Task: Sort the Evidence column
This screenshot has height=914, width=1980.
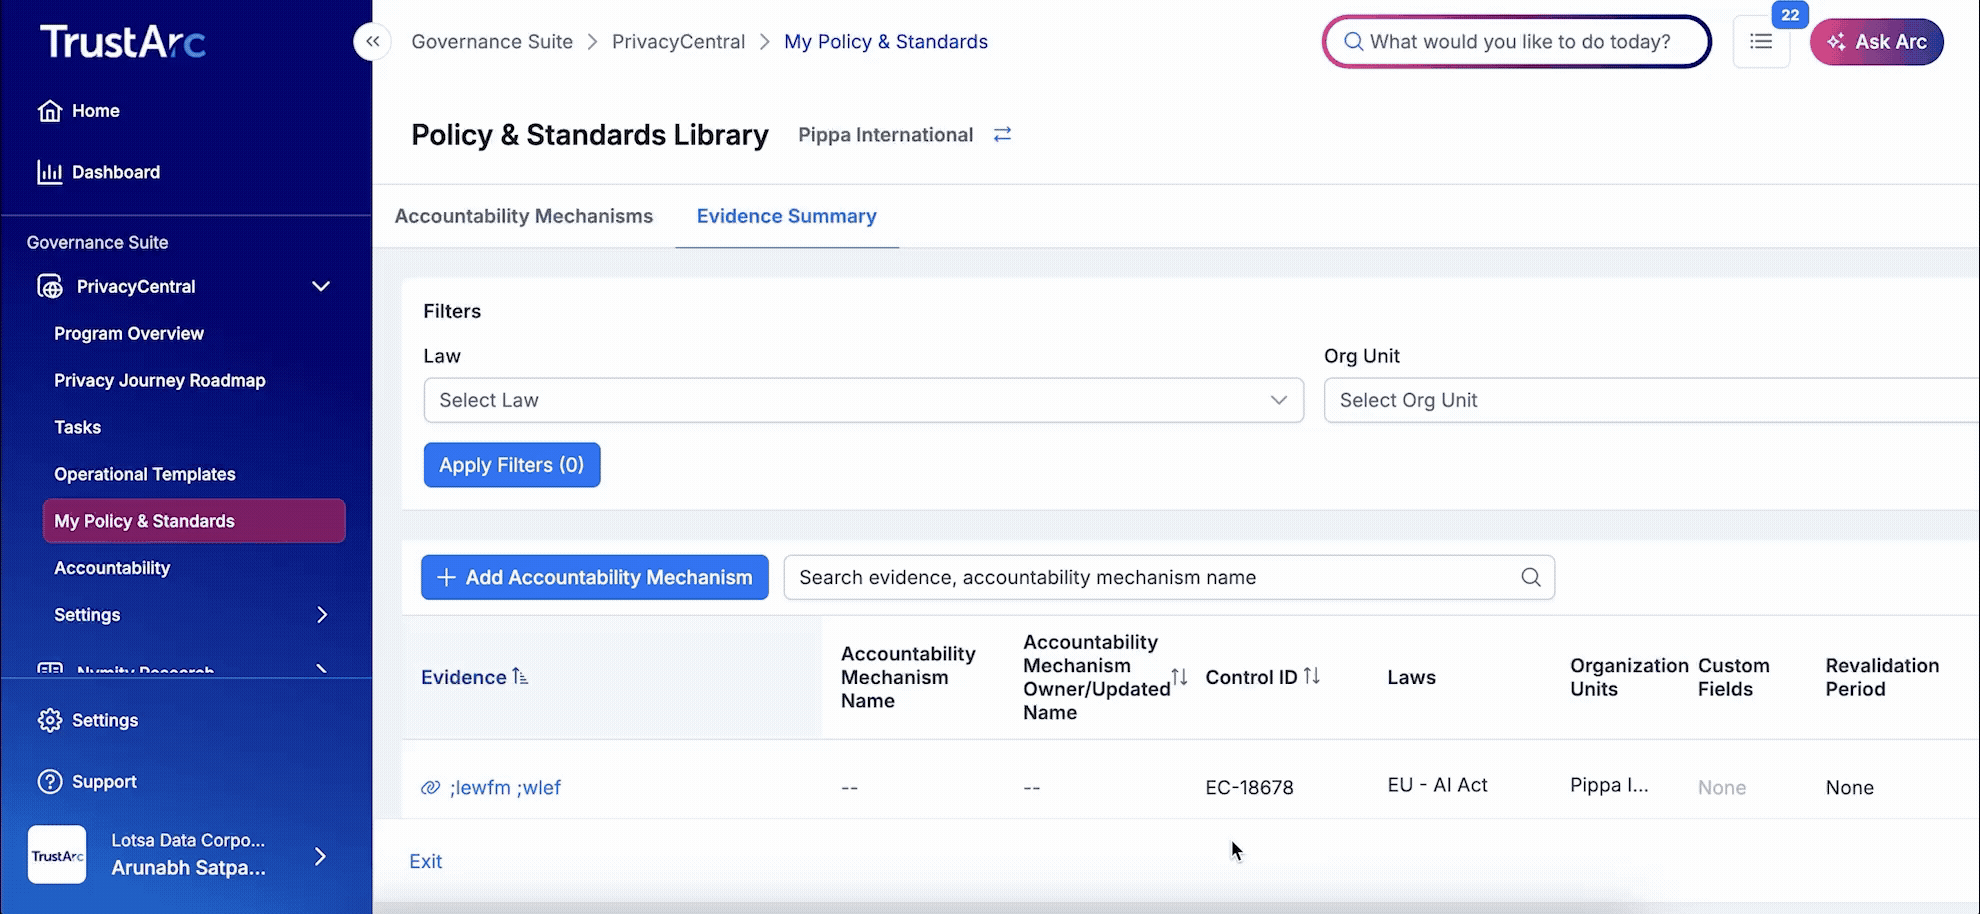Action: 519,677
